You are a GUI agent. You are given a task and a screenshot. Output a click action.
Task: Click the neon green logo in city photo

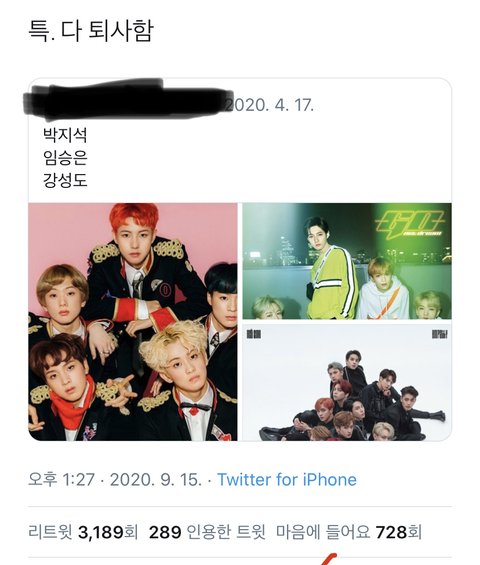pyautogui.click(x=410, y=222)
